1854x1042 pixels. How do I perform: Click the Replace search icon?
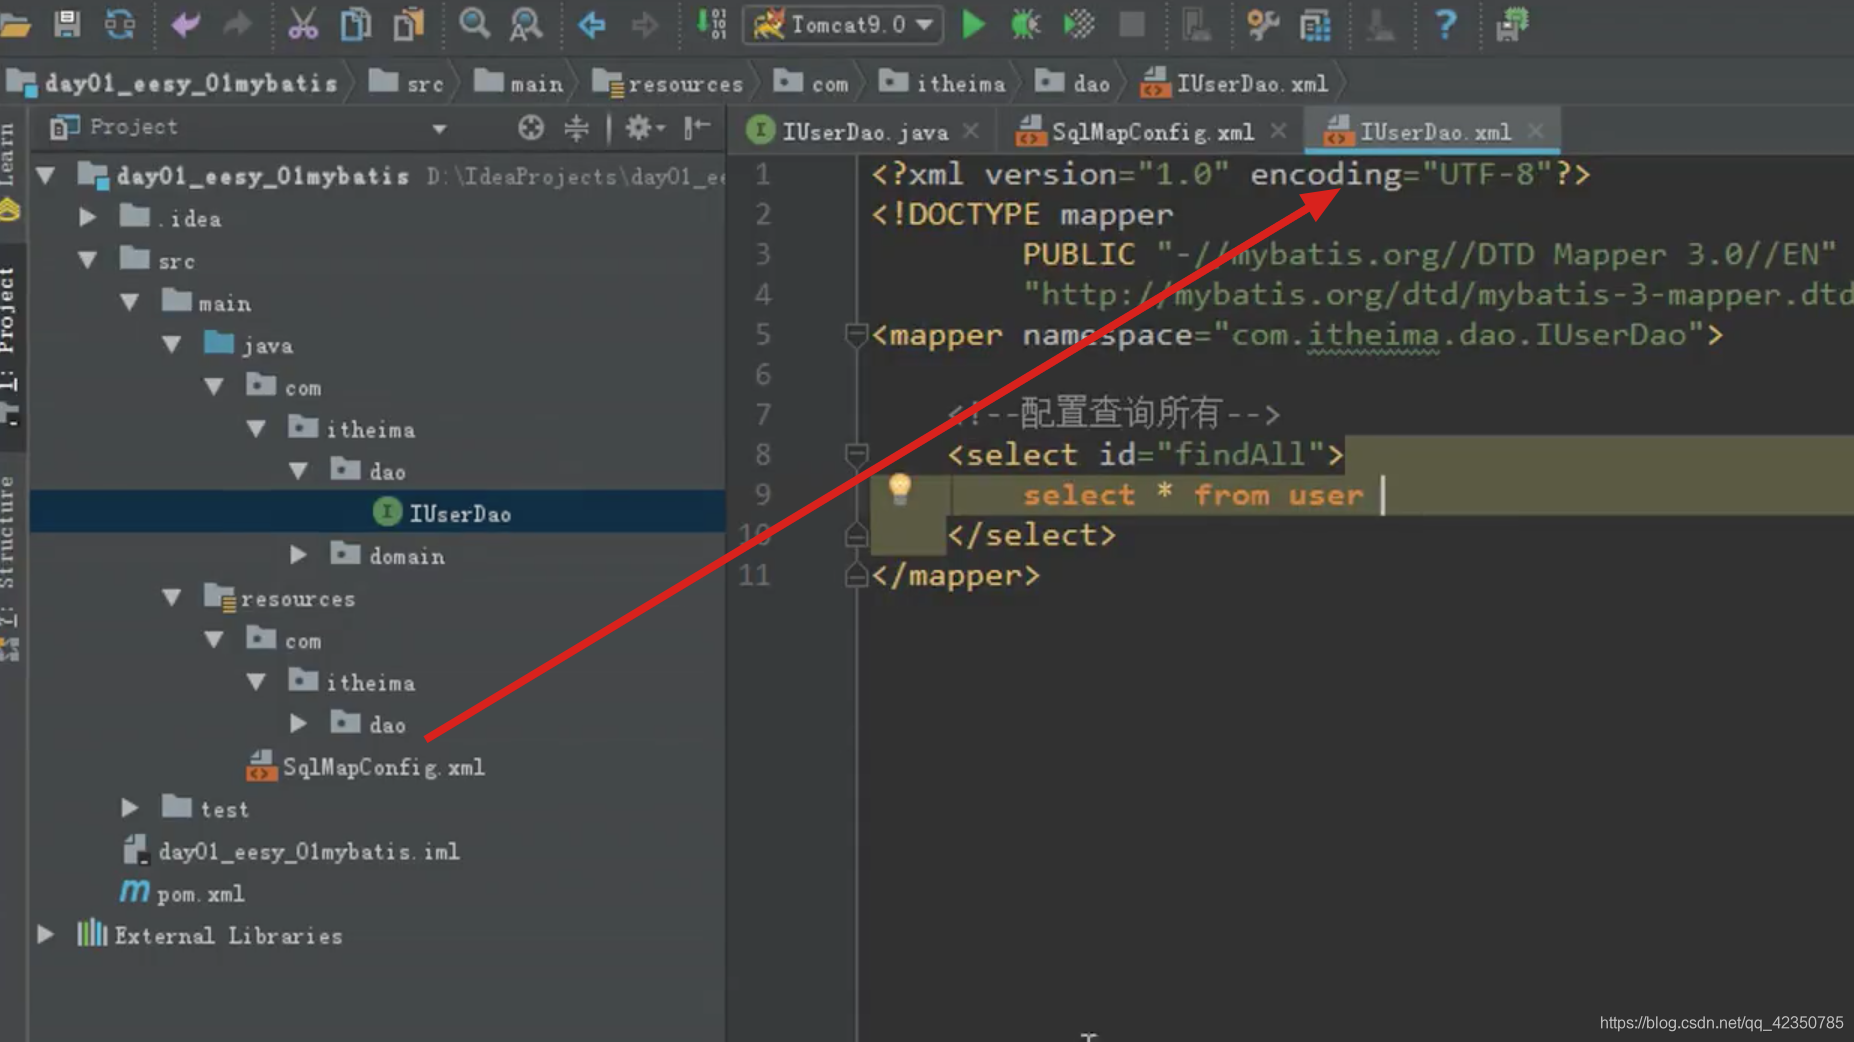526,24
